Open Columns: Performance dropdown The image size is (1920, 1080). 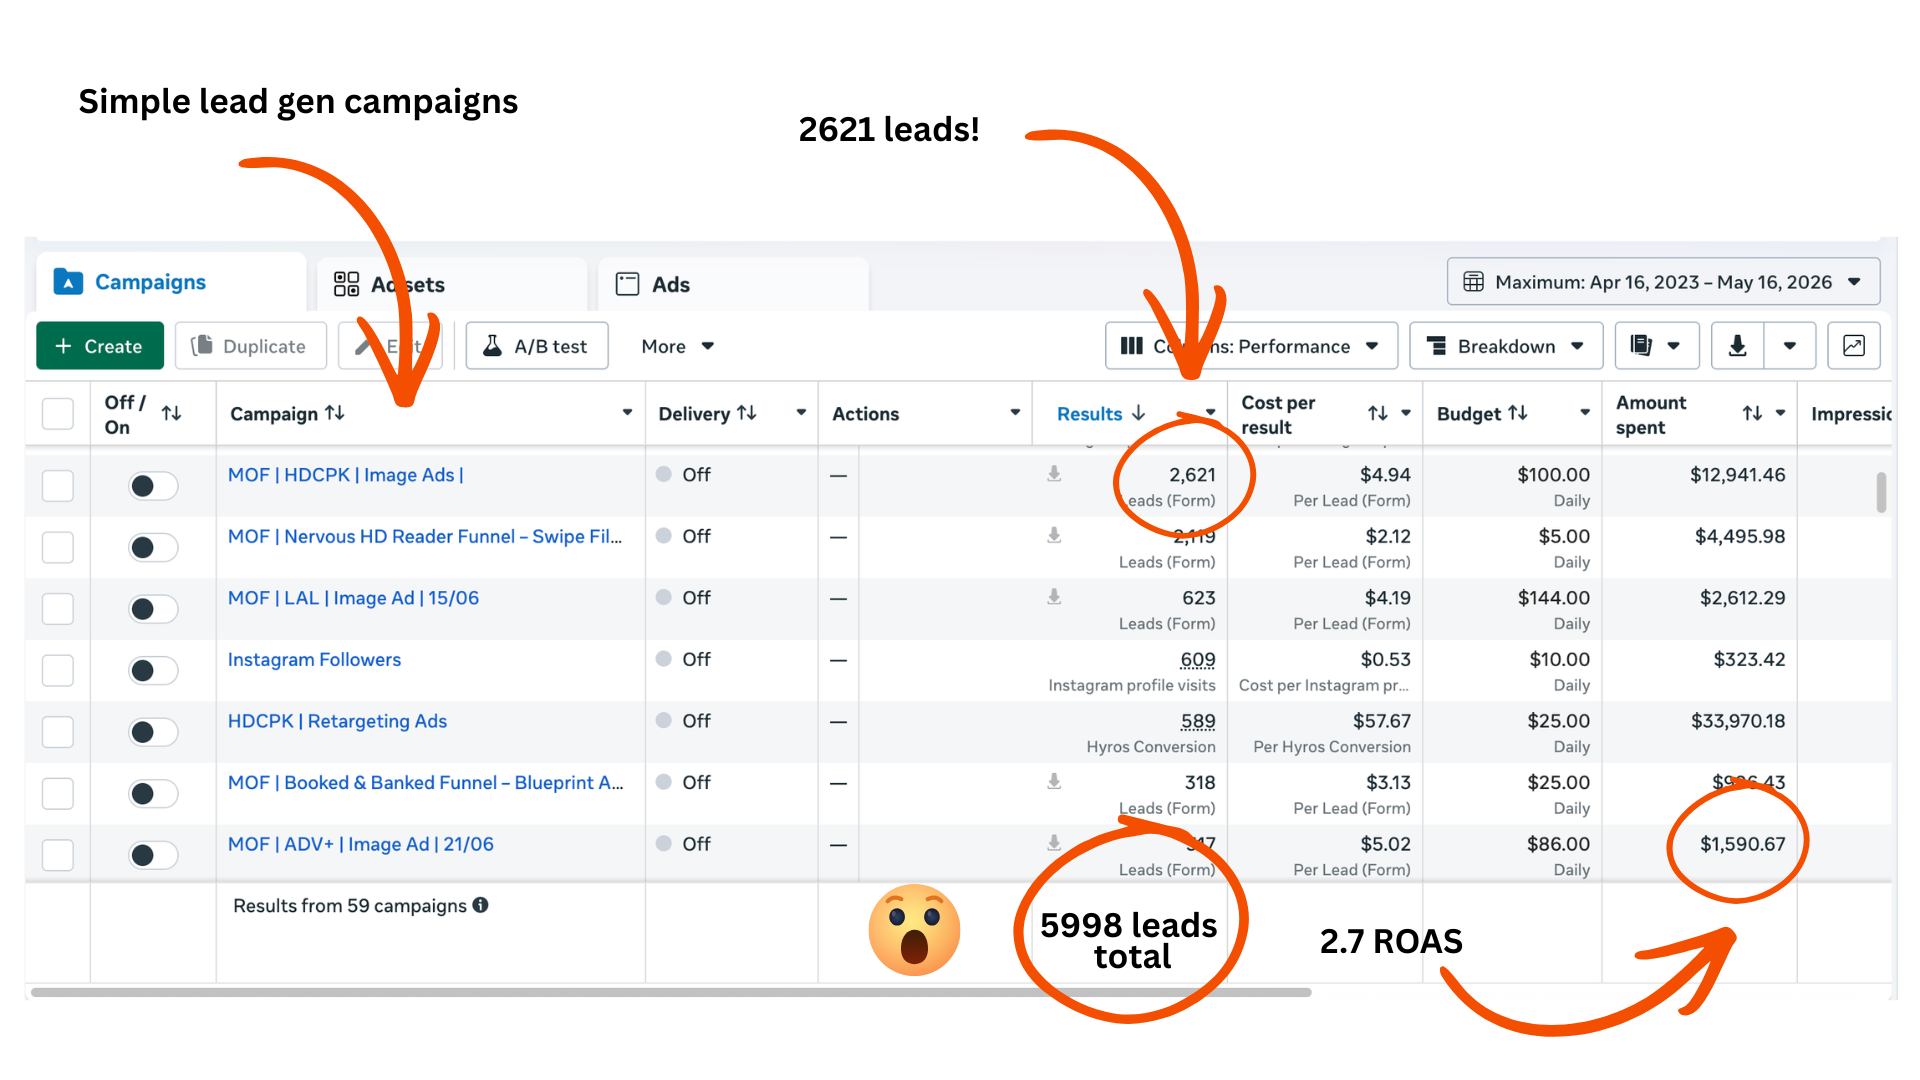(x=1250, y=346)
